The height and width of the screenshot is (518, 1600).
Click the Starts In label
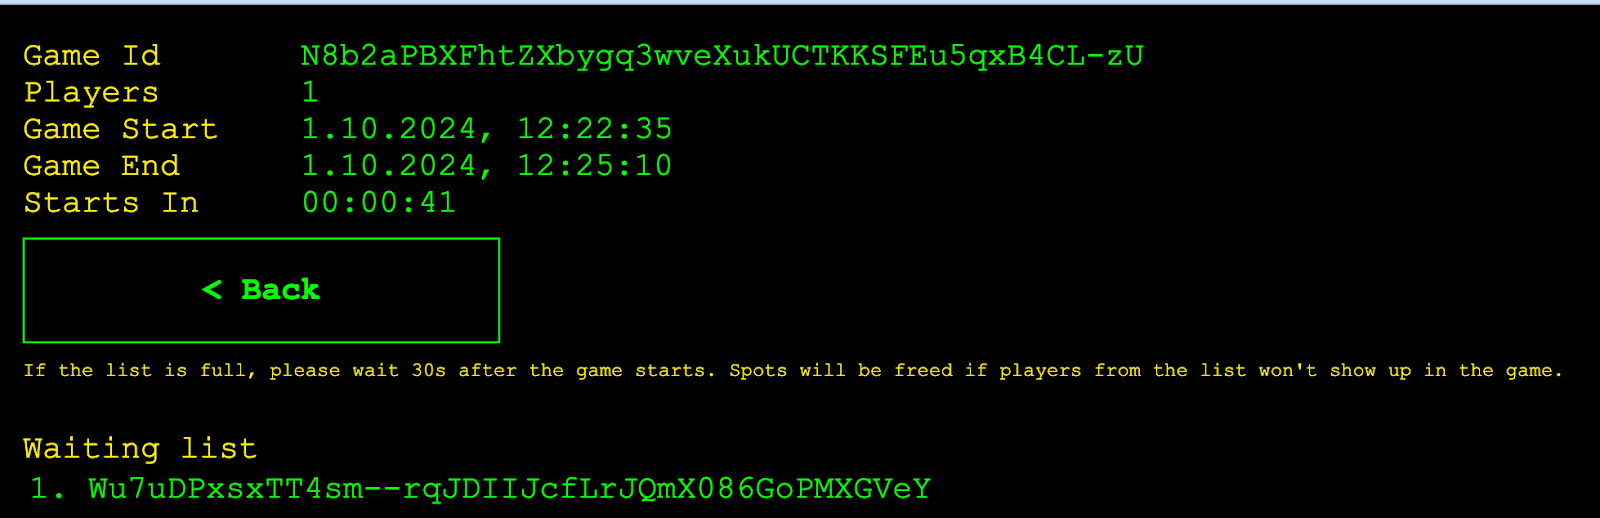(x=111, y=203)
